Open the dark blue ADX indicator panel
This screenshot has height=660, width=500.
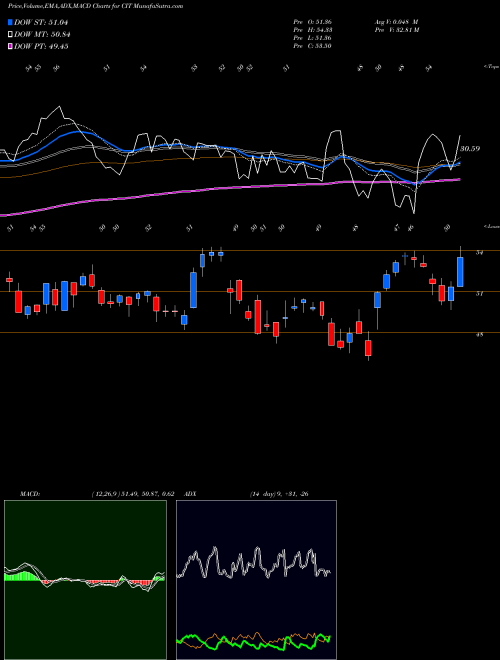pyautogui.click(x=256, y=580)
